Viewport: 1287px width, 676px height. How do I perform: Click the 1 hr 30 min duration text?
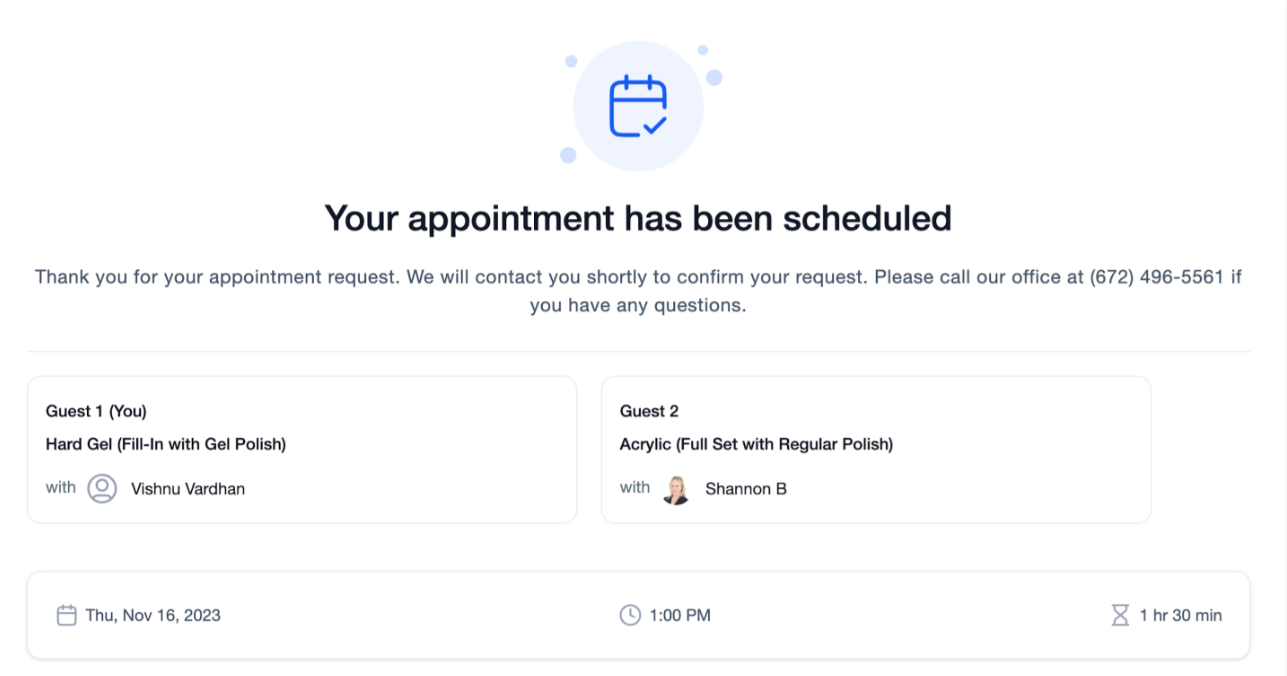point(1181,615)
